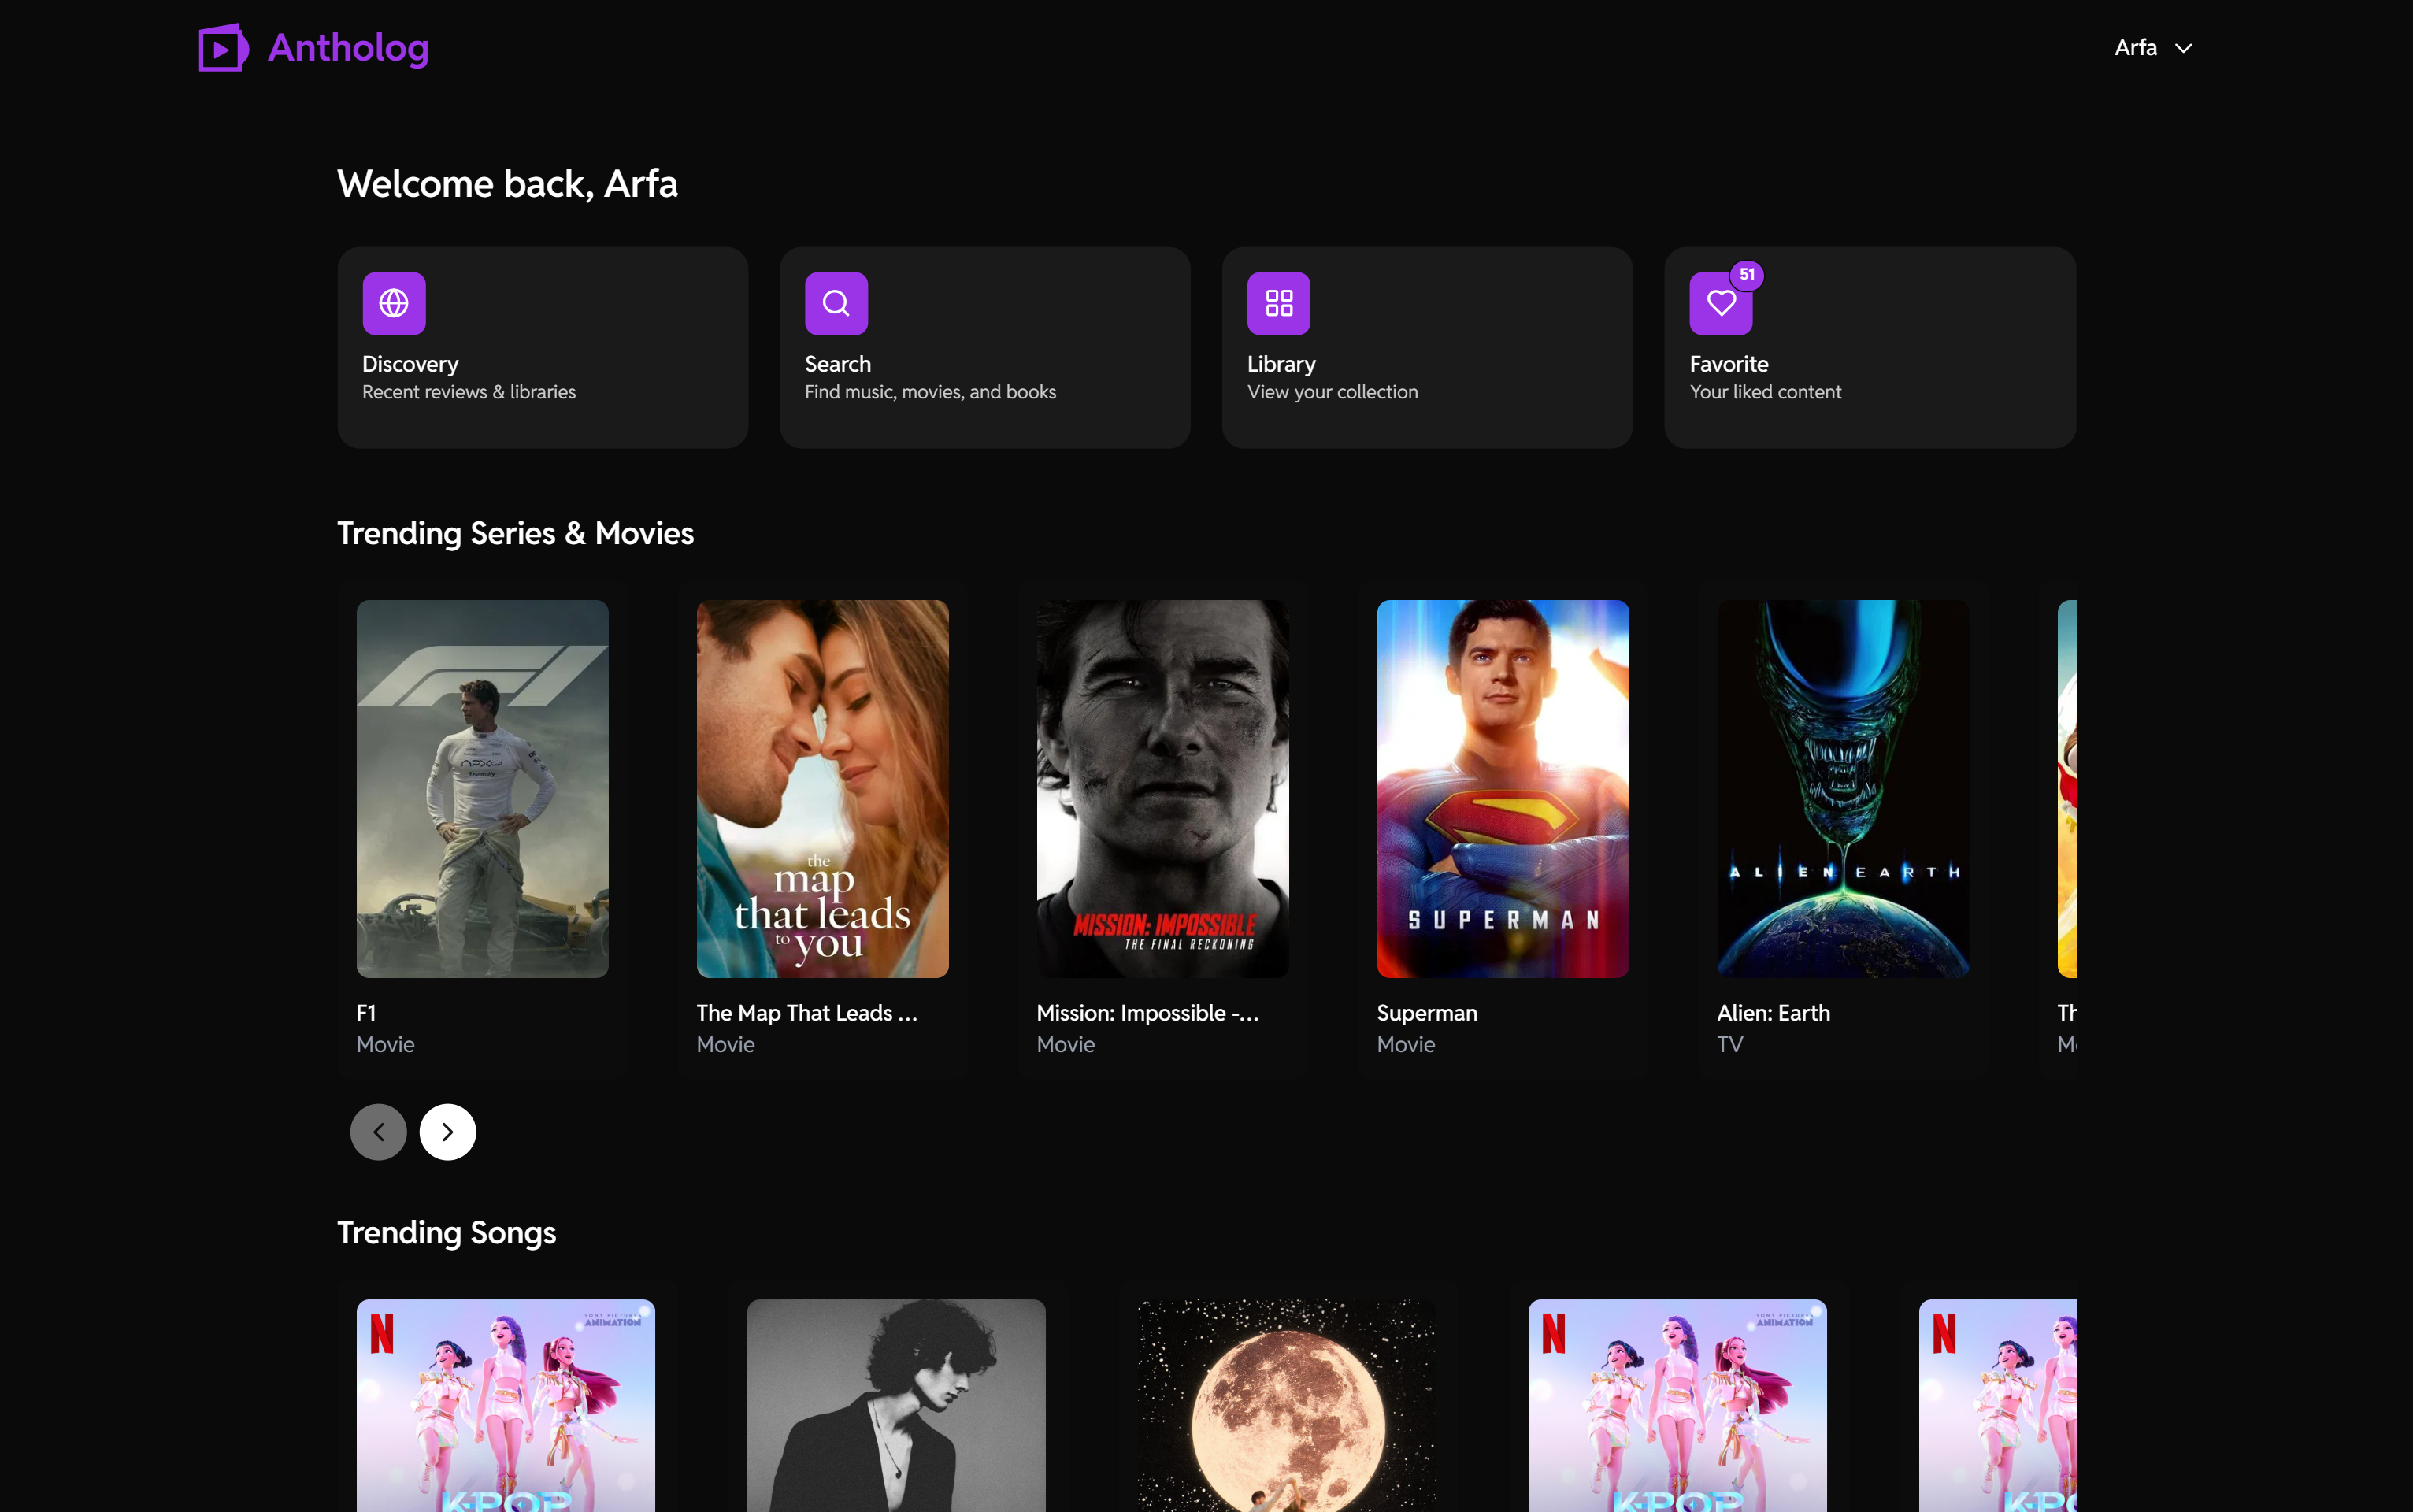Open the Favorite card title
Viewport: 2413px width, 1512px height.
pyautogui.click(x=1729, y=364)
